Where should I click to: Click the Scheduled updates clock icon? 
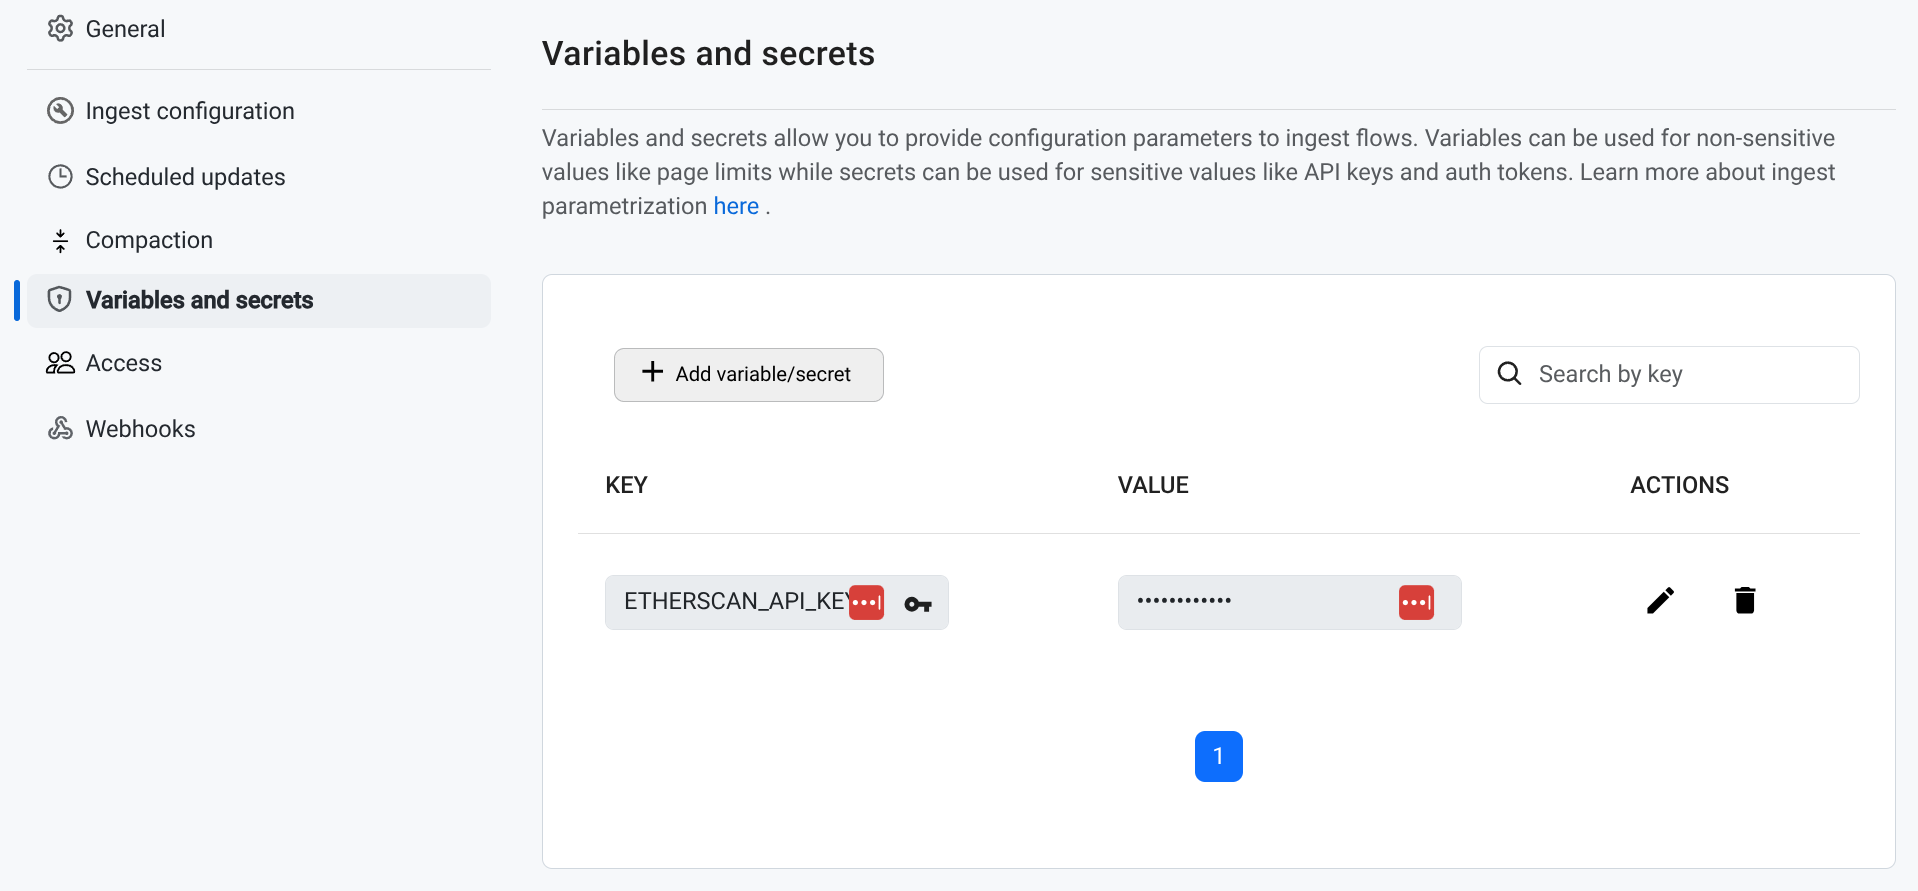pos(61,177)
